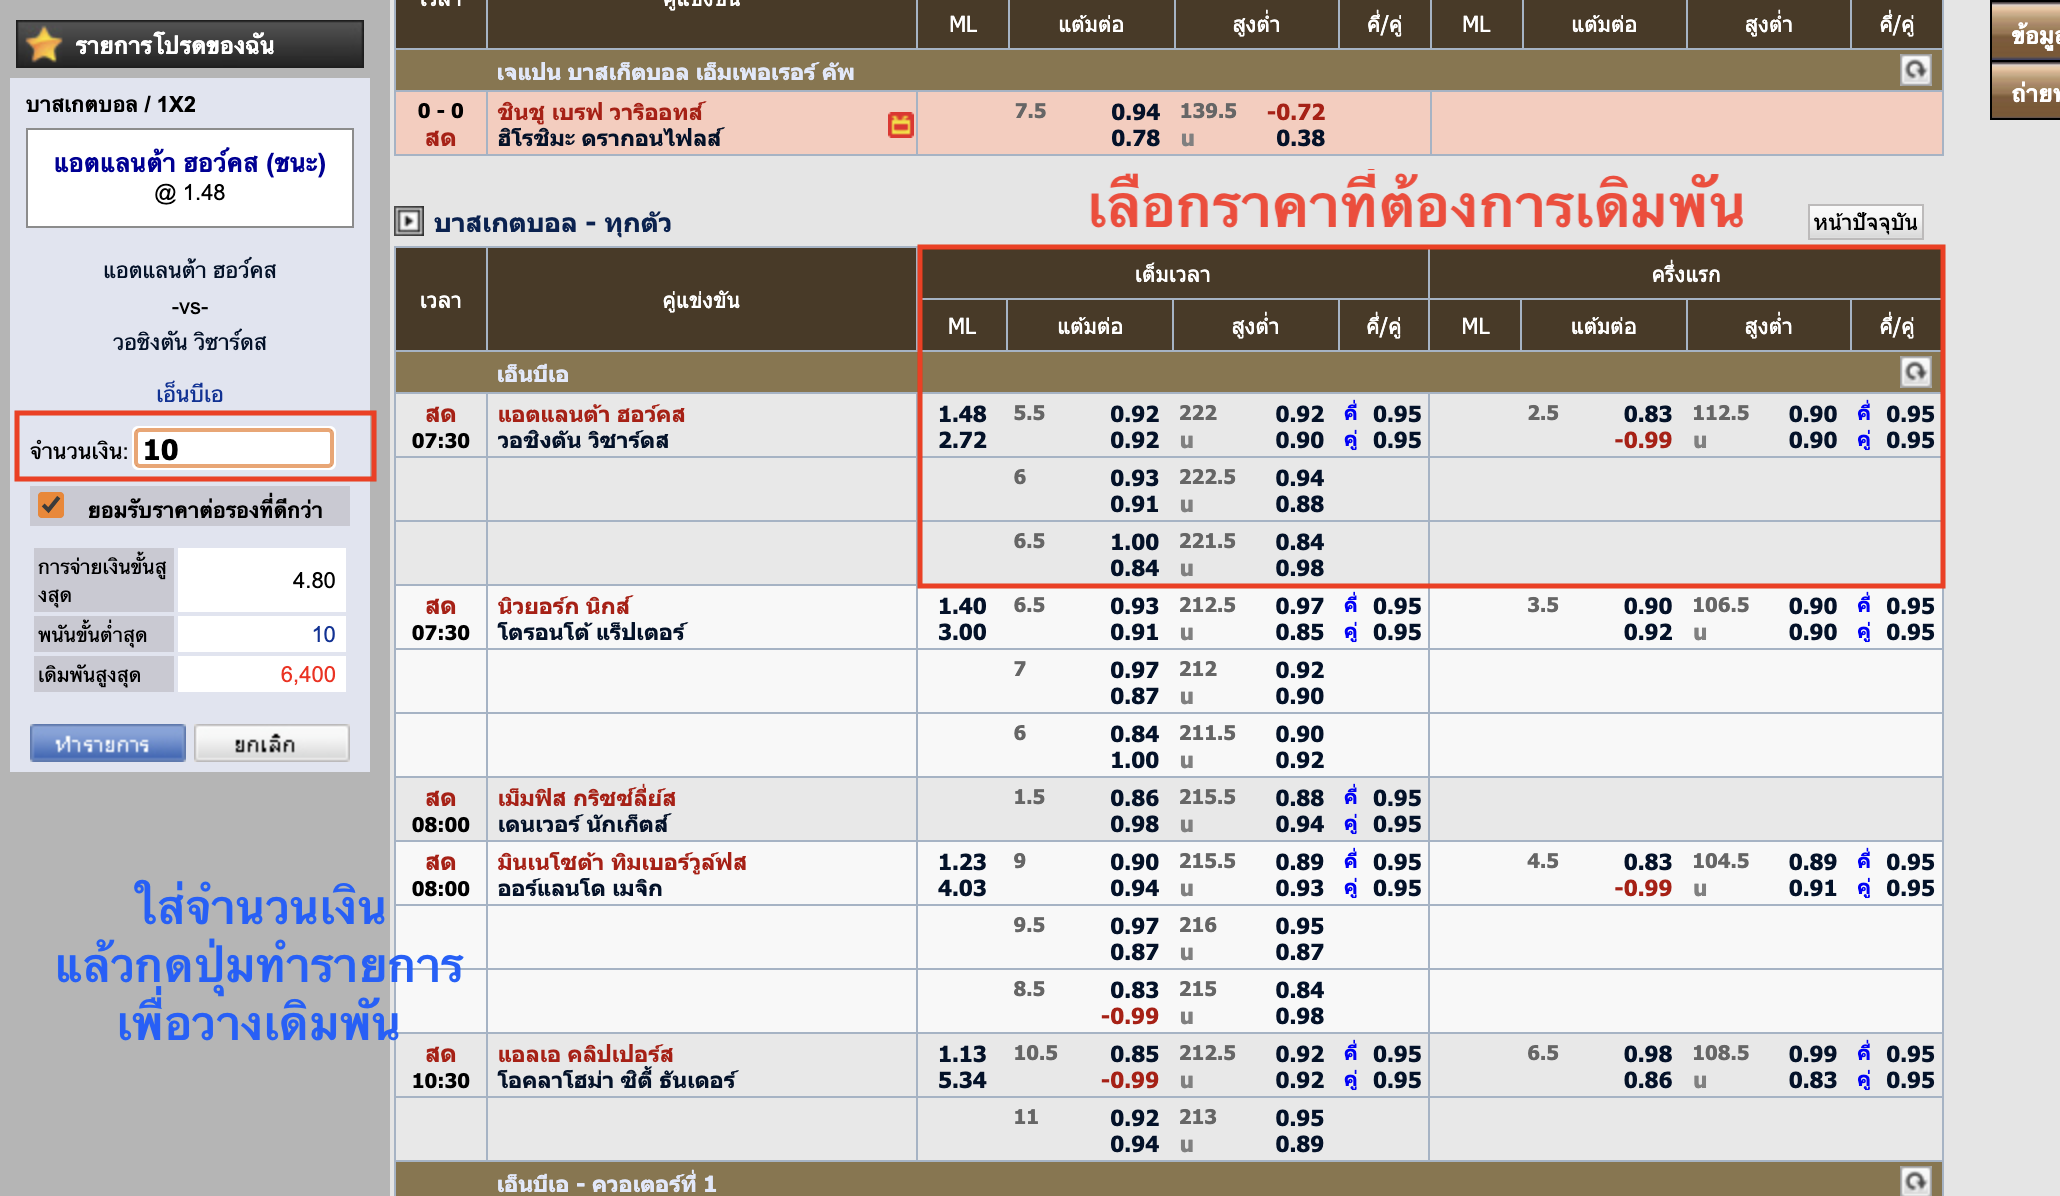Image resolution: width=2060 pixels, height=1196 pixels.
Task: Click refresh icon in Japan Emperor's Cup row
Action: [x=1914, y=70]
